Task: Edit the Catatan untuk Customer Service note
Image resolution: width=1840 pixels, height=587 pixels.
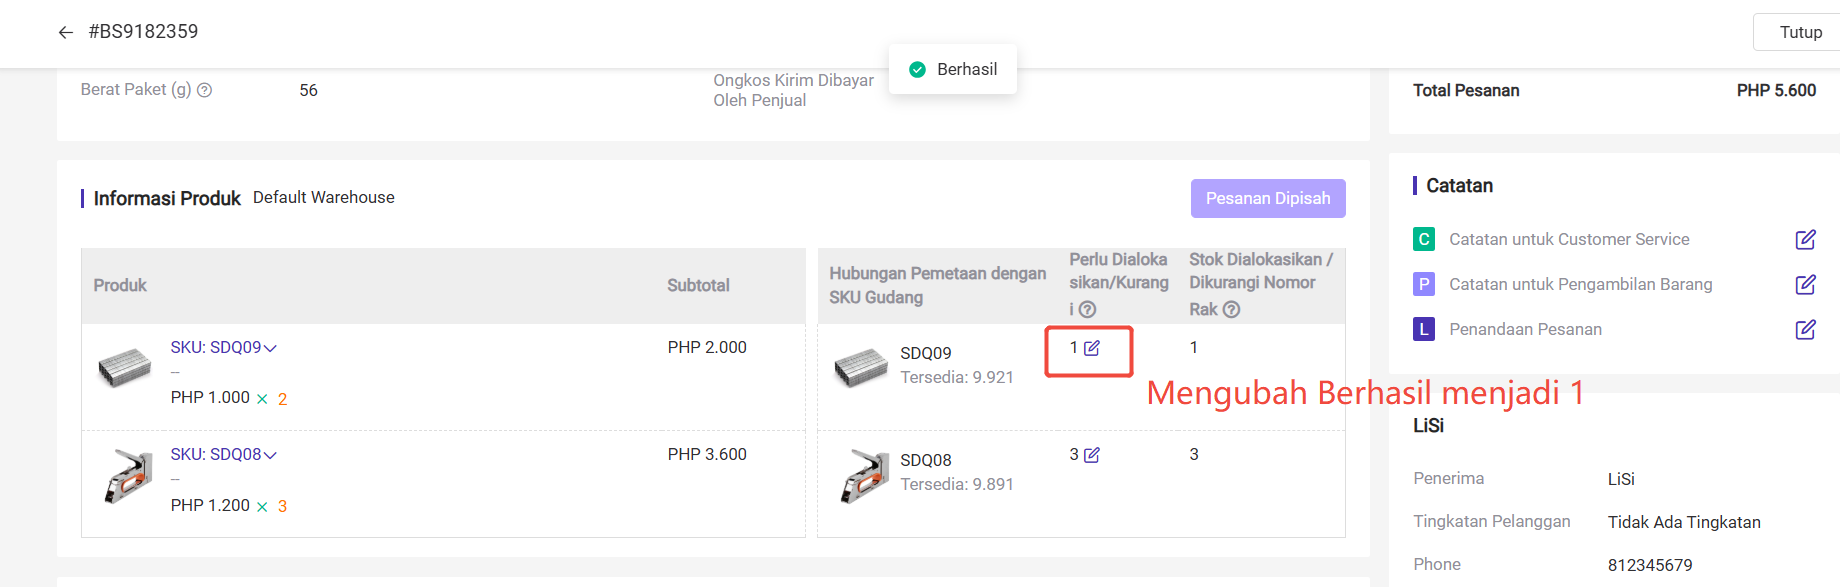Action: (1805, 240)
